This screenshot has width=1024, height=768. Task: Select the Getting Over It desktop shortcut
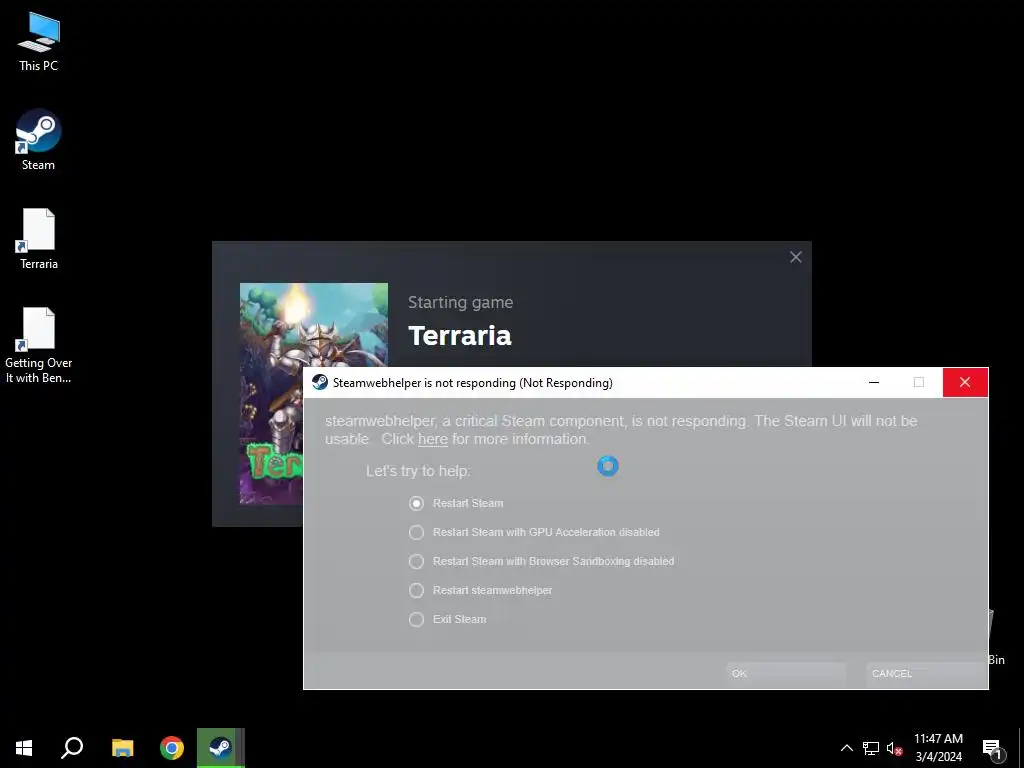(39, 345)
